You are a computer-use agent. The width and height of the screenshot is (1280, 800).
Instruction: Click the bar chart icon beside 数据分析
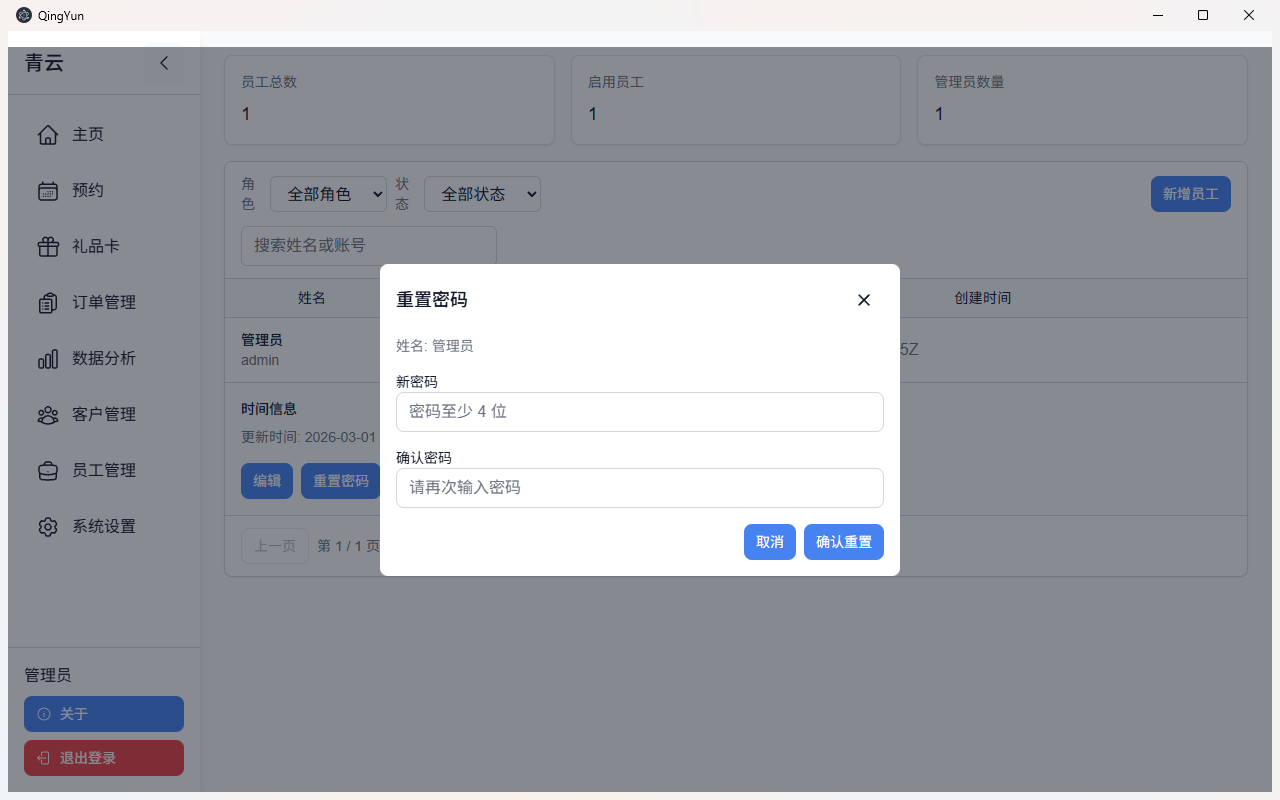(48, 358)
